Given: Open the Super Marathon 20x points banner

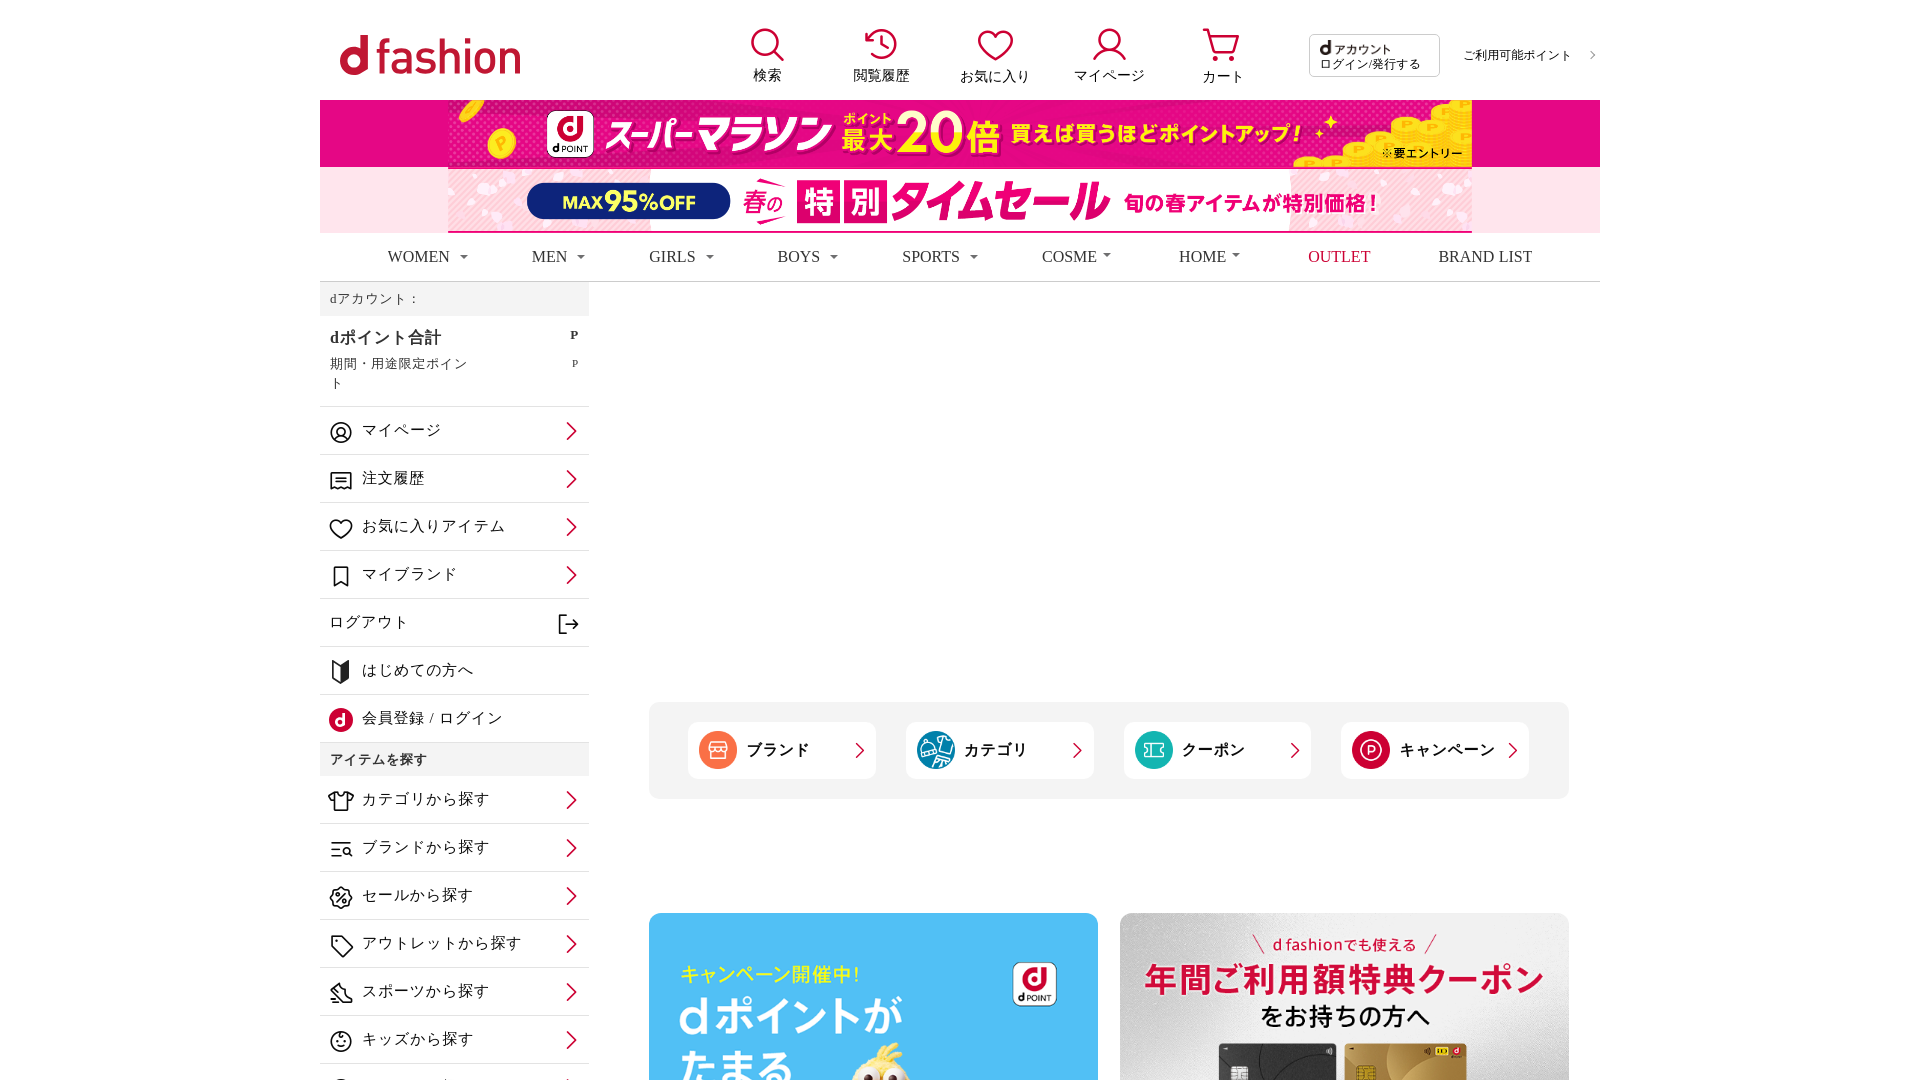Looking at the screenshot, I should (x=960, y=133).
